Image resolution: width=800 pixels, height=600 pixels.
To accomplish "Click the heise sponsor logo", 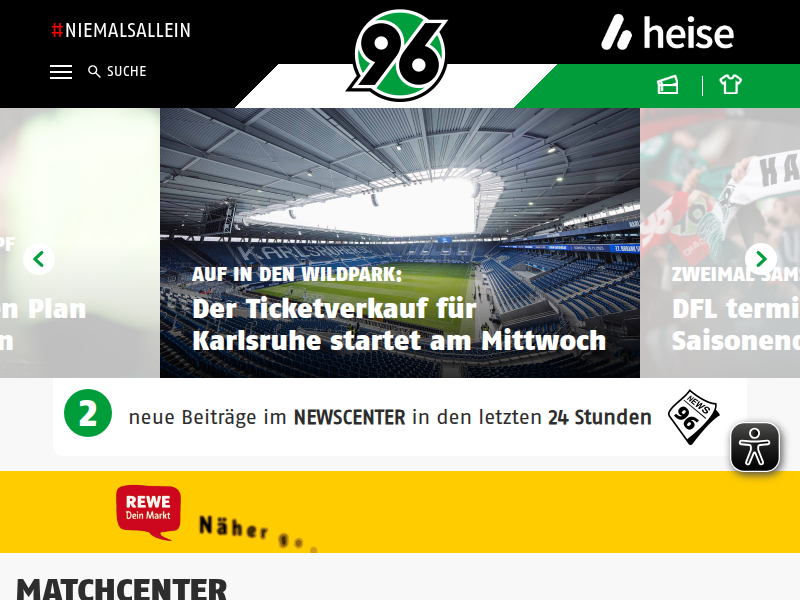I will (x=667, y=33).
